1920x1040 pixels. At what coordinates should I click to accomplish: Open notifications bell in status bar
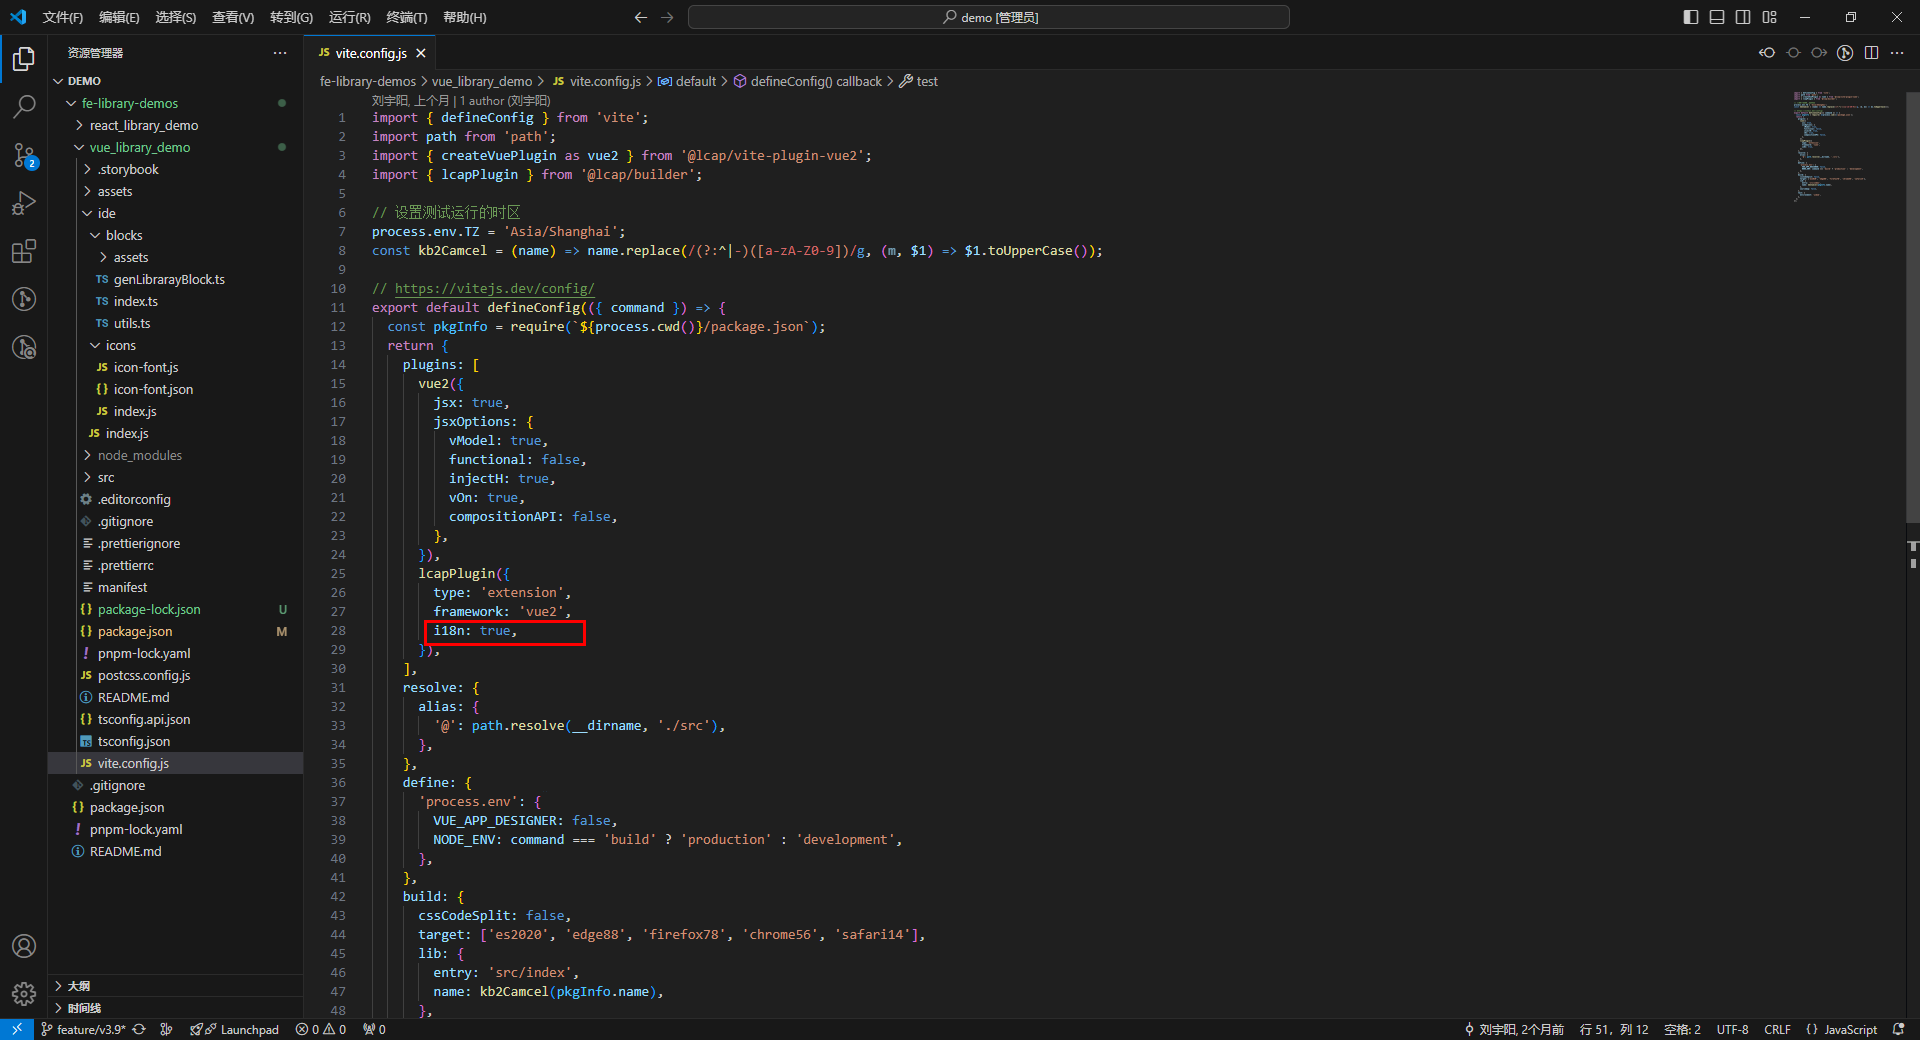1898,1029
